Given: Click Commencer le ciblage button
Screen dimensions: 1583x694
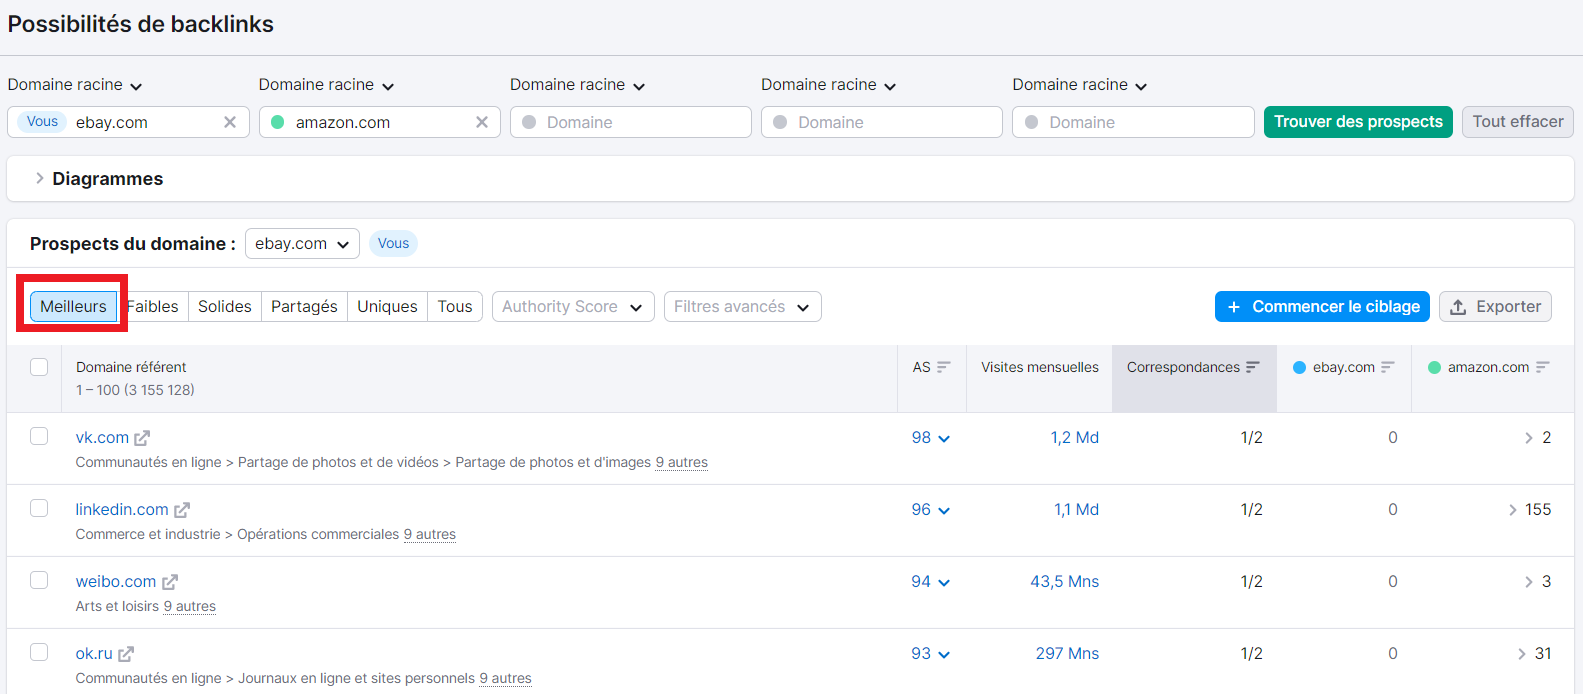Looking at the screenshot, I should click(1322, 307).
